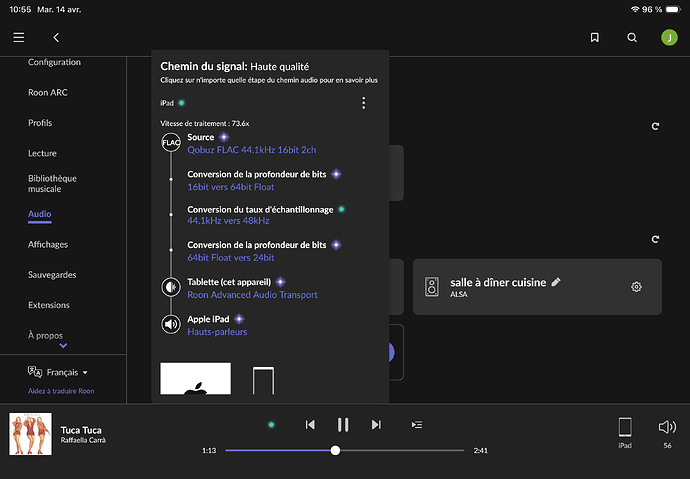Open the Extensions settings tab
This screenshot has width=690, height=479.
[x=49, y=305]
